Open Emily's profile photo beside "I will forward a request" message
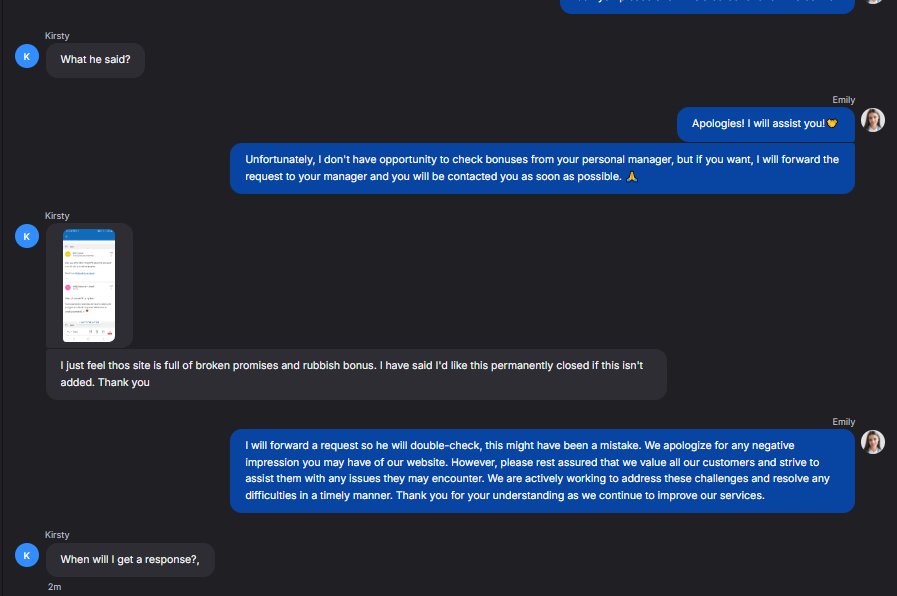897x596 pixels. [x=873, y=442]
